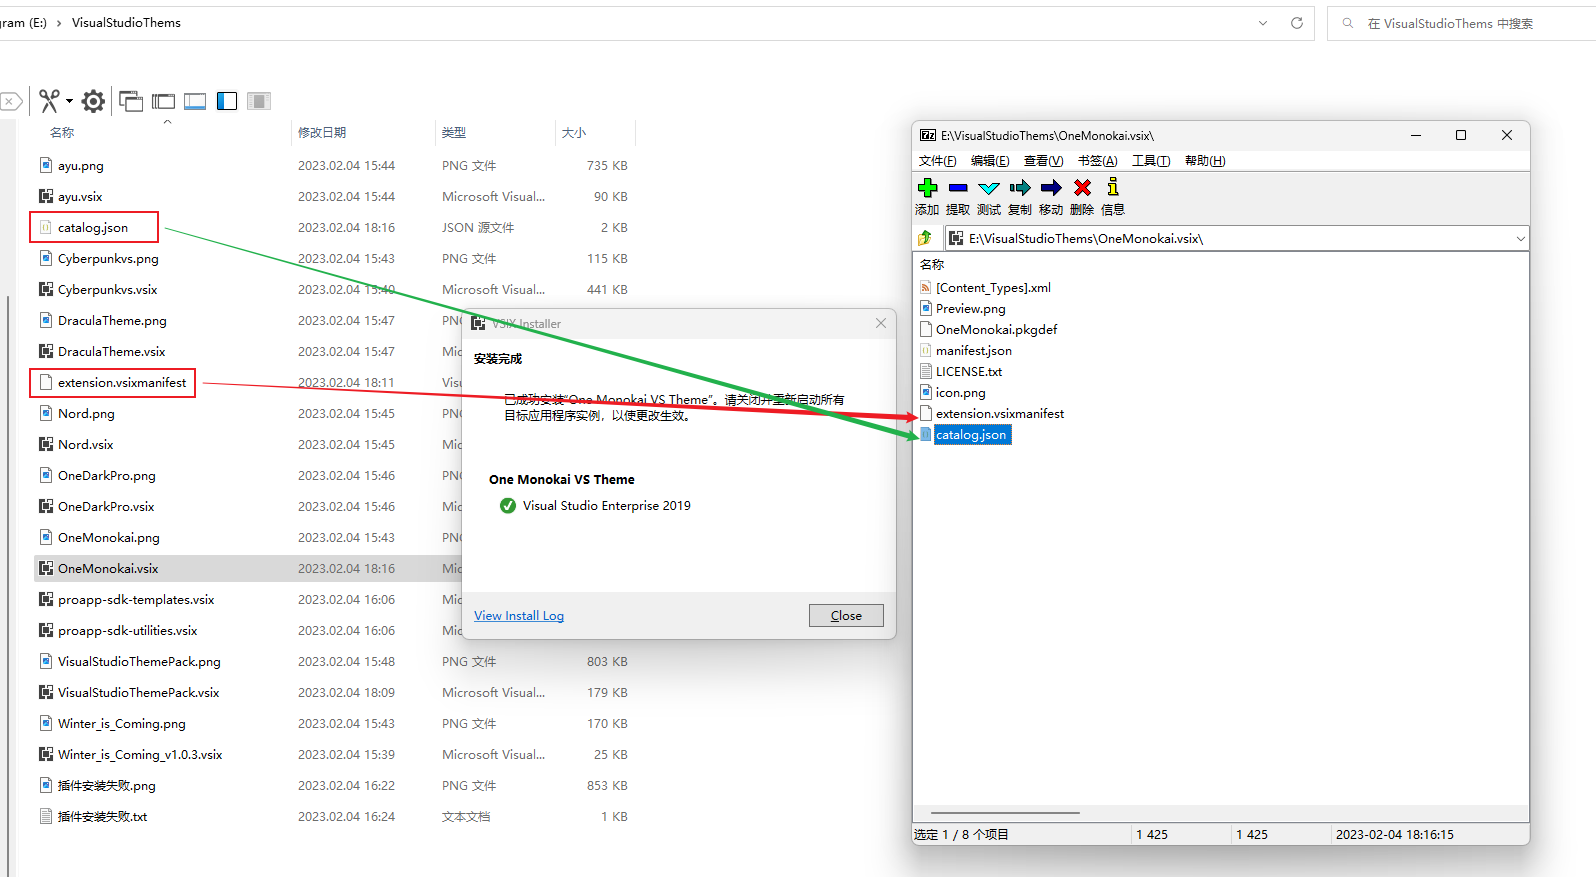The height and width of the screenshot is (877, 1596).
Task: Click the 提取 (Extract) toolbar button in 7-Zip
Action: click(x=958, y=196)
